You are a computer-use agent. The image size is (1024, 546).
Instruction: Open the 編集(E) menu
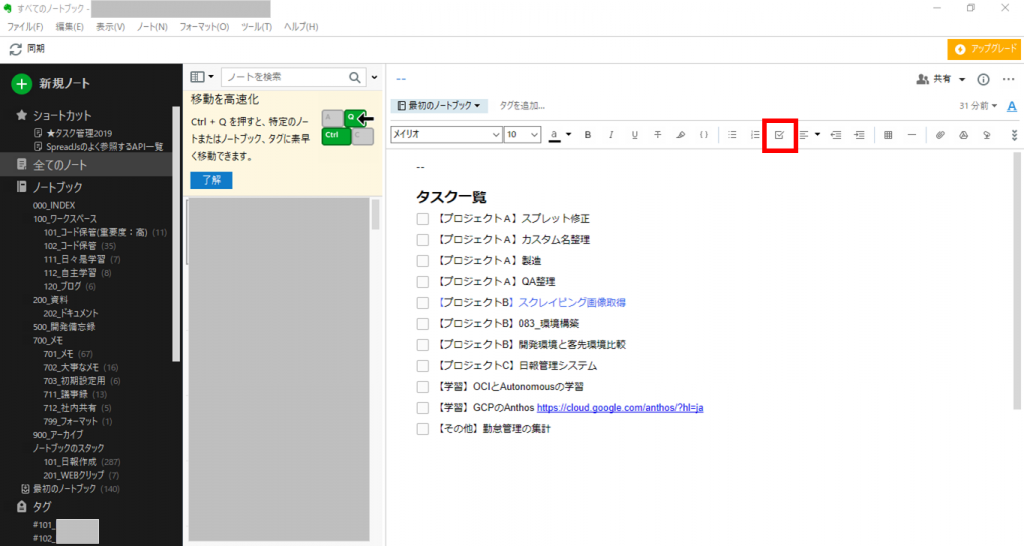coord(69,27)
